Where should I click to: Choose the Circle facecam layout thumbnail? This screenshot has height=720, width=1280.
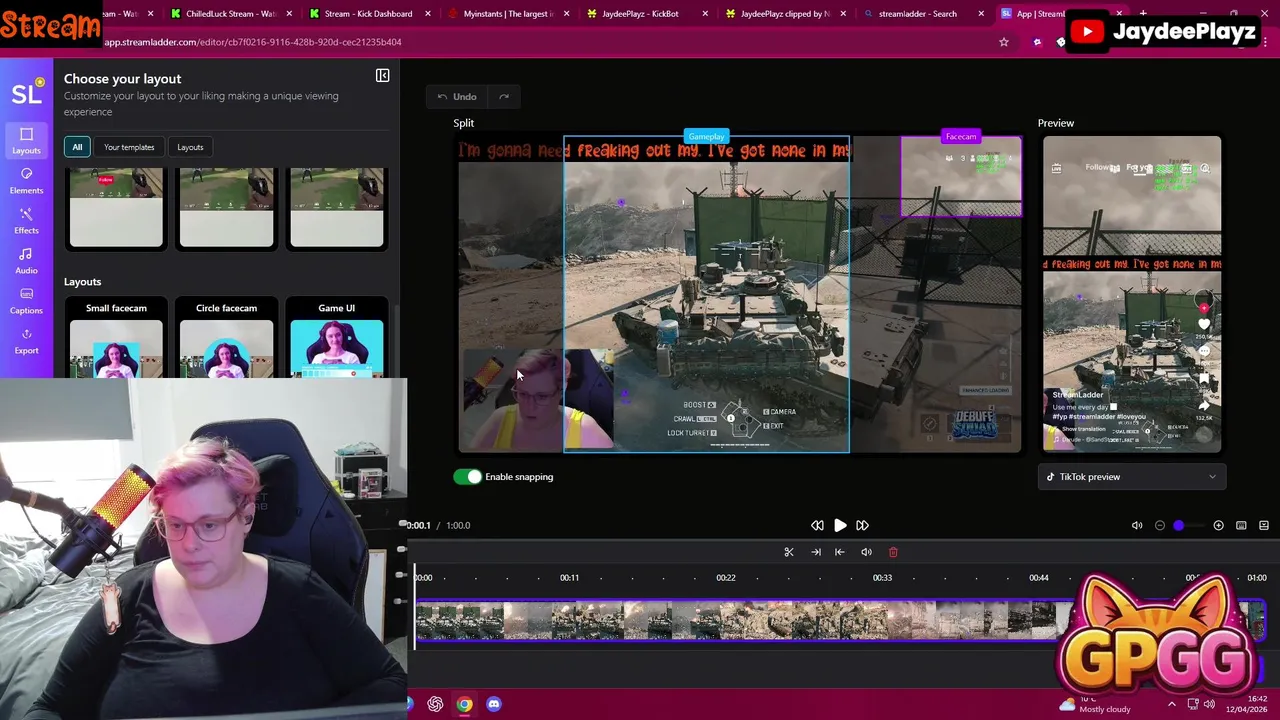pyautogui.click(x=226, y=338)
